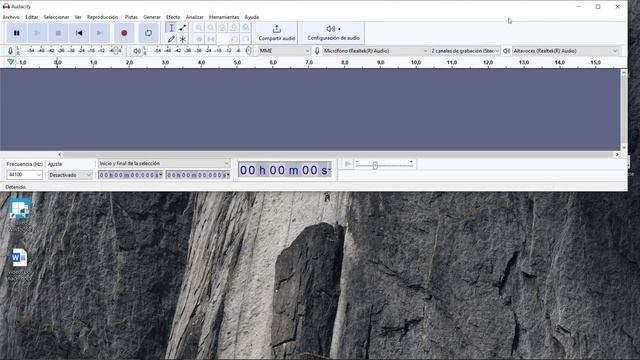Click Silence audio selection icon
This screenshot has width=640, height=360.
(x=211, y=39)
